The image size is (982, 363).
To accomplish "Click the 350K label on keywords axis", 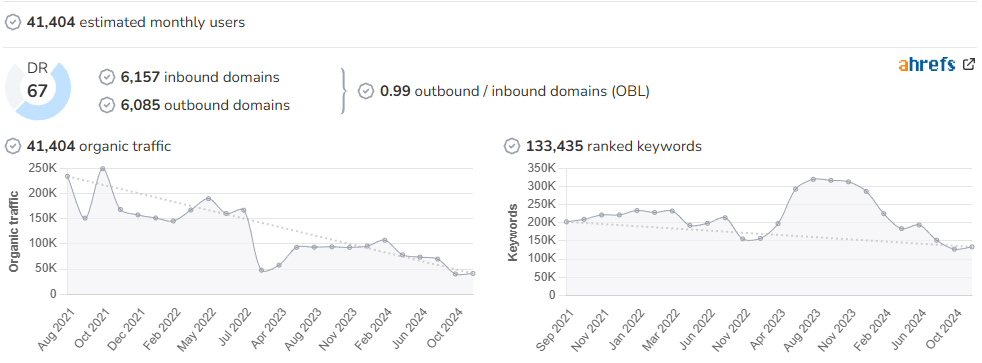I will pos(541,168).
